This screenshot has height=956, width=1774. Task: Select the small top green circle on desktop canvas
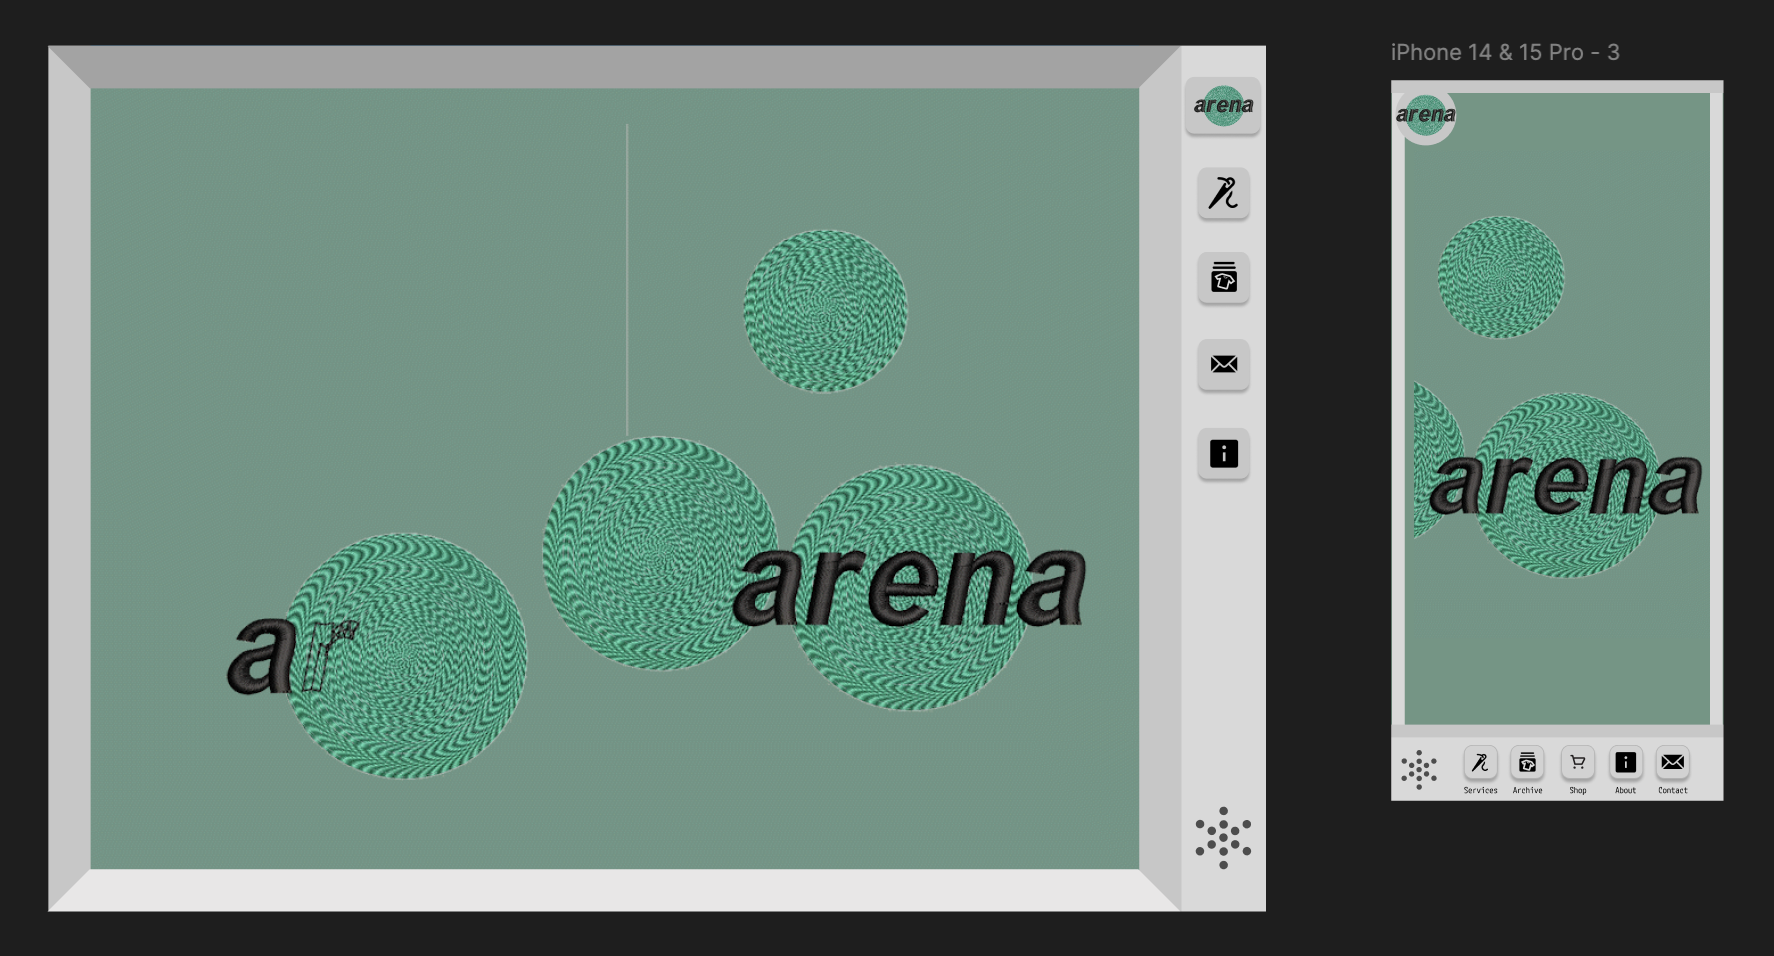click(x=825, y=311)
